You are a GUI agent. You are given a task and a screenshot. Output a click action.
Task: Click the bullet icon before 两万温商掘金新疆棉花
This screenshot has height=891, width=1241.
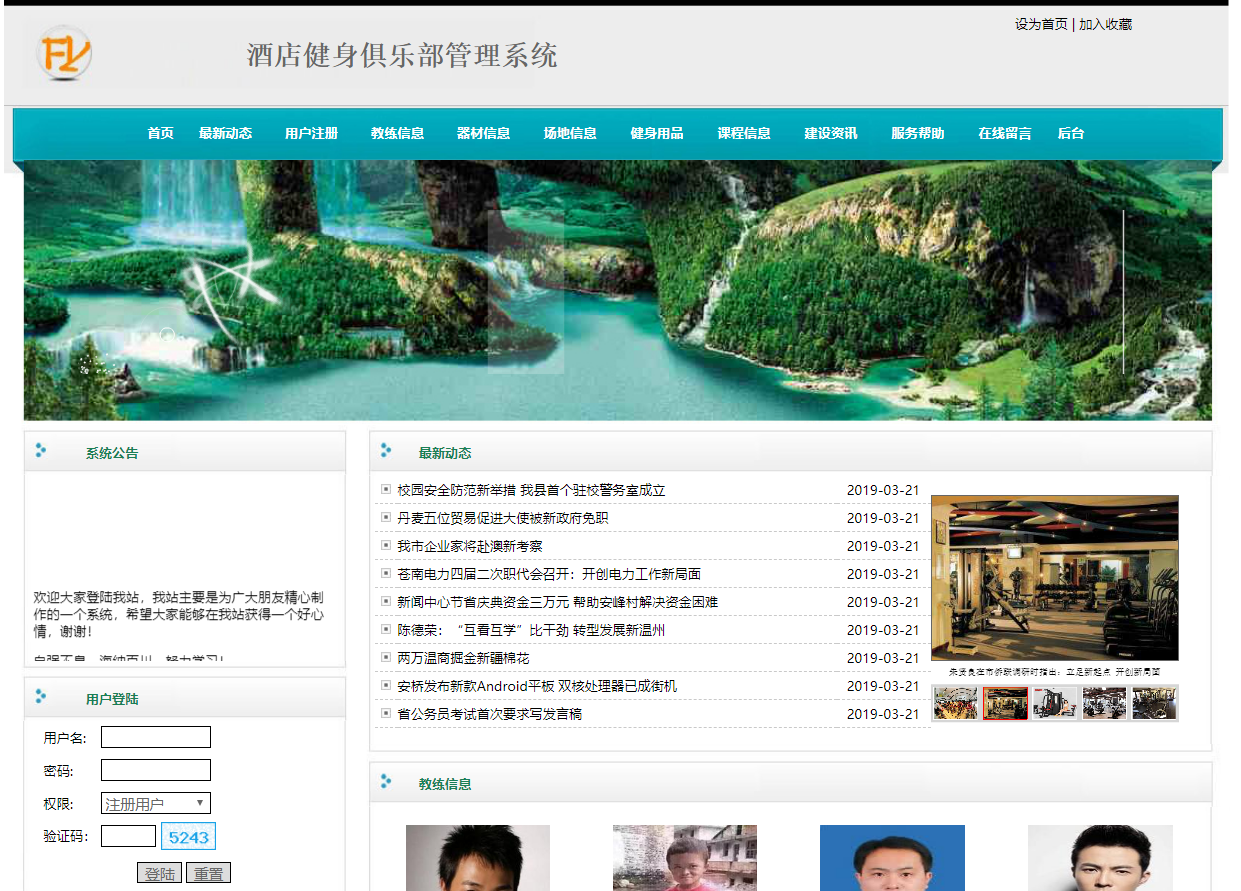[x=384, y=658]
